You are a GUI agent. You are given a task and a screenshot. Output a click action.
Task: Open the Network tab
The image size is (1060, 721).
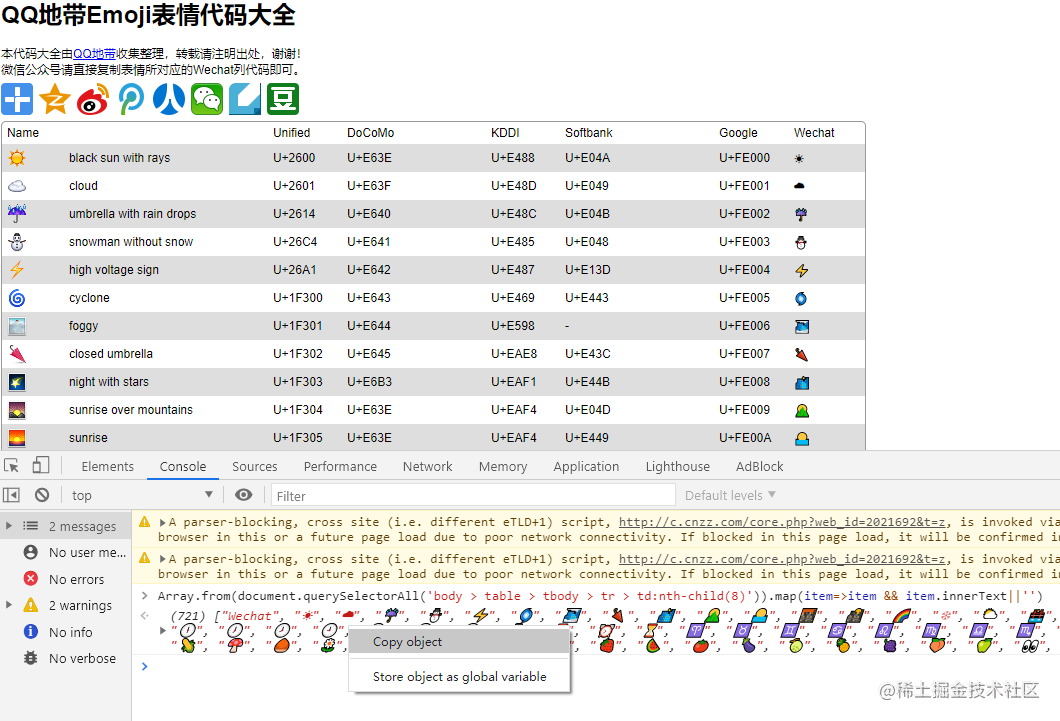pos(427,466)
